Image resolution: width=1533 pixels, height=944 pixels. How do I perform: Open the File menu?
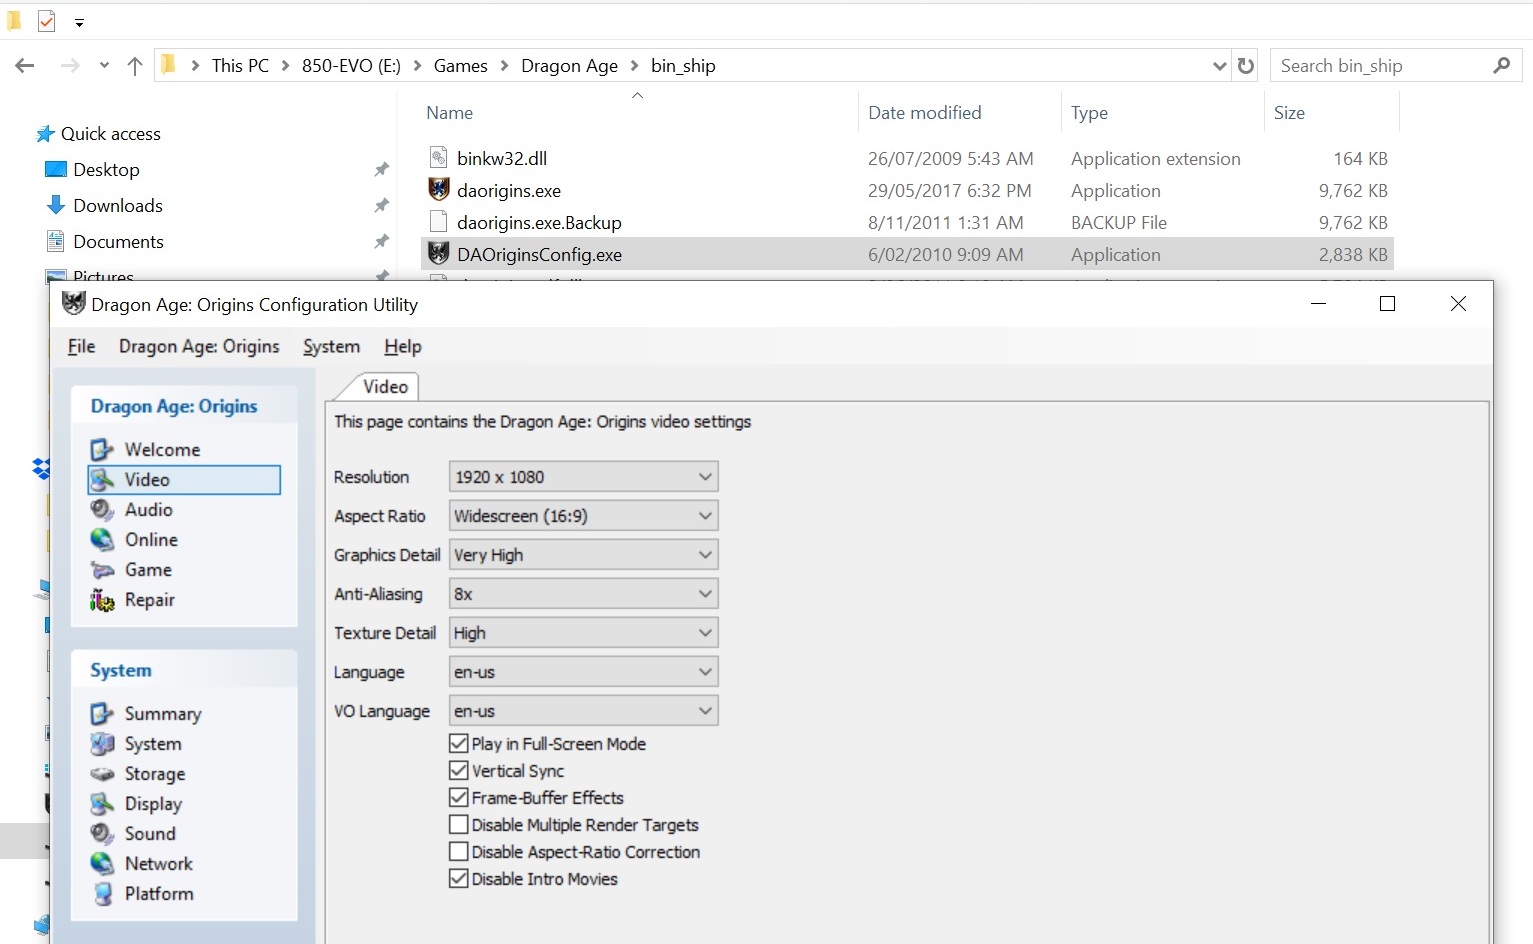(x=81, y=346)
